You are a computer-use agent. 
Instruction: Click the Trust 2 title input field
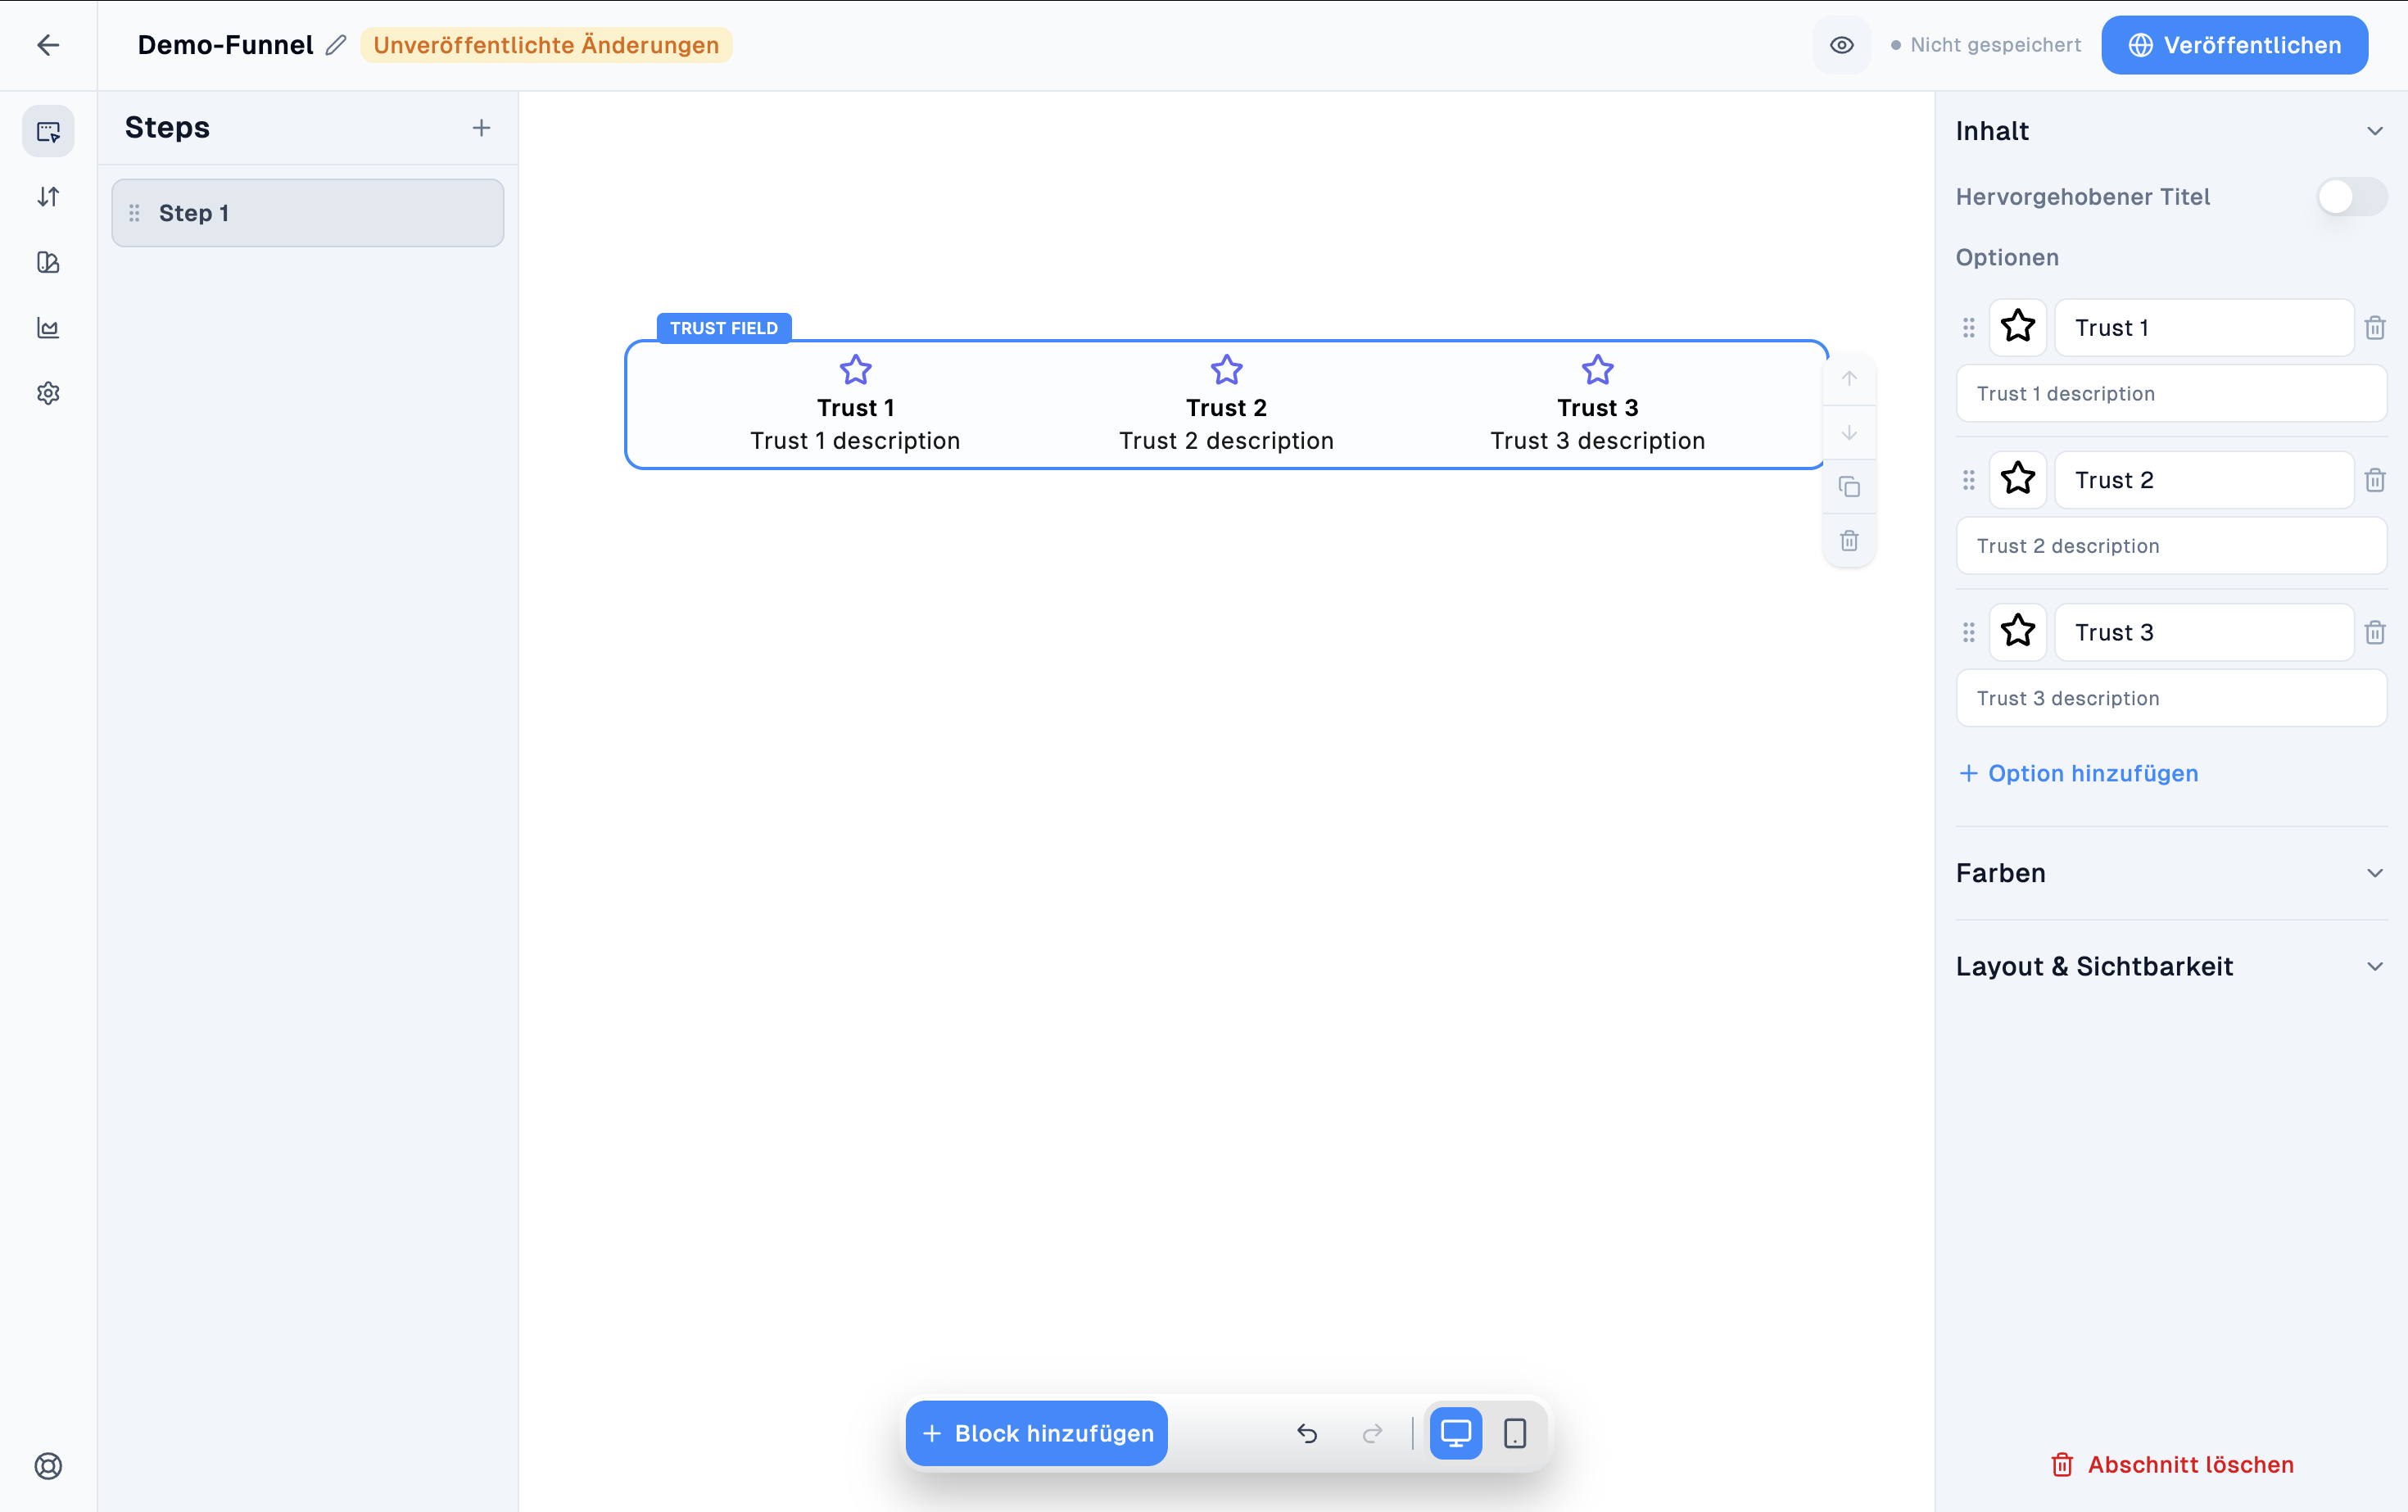click(2203, 480)
